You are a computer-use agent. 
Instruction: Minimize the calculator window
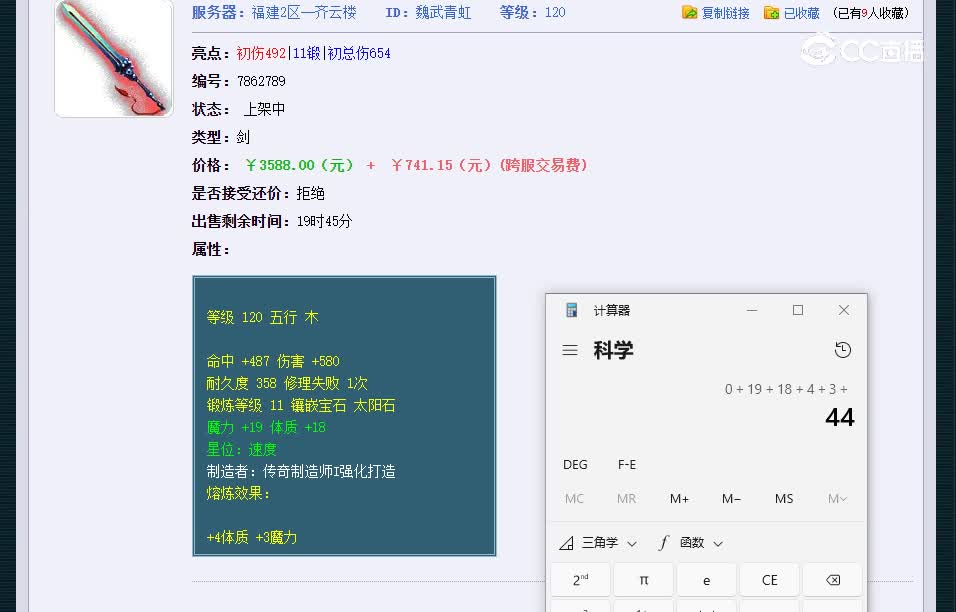752,310
